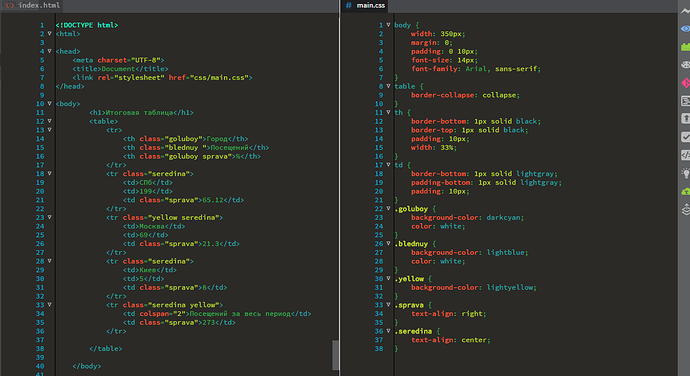Toggle the checkmark icon in right sidebar
Viewport: 690px width, 376px height.
686,137
